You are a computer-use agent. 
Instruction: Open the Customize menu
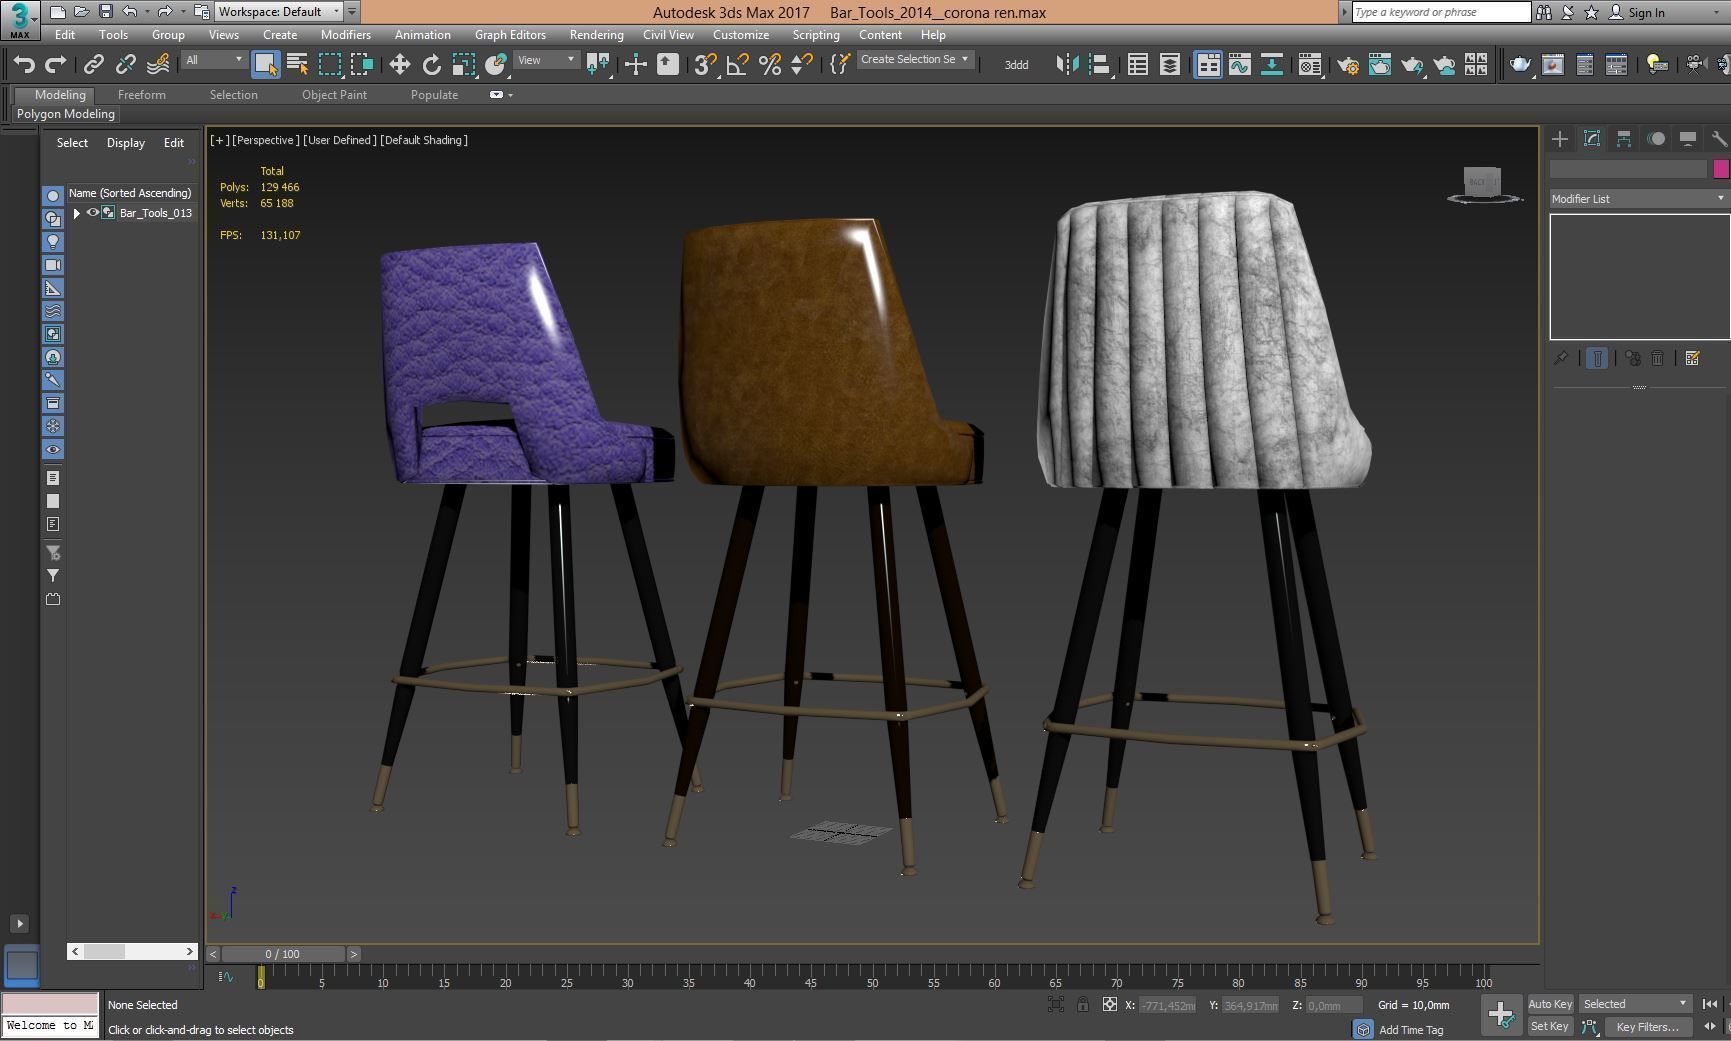pyautogui.click(x=741, y=35)
